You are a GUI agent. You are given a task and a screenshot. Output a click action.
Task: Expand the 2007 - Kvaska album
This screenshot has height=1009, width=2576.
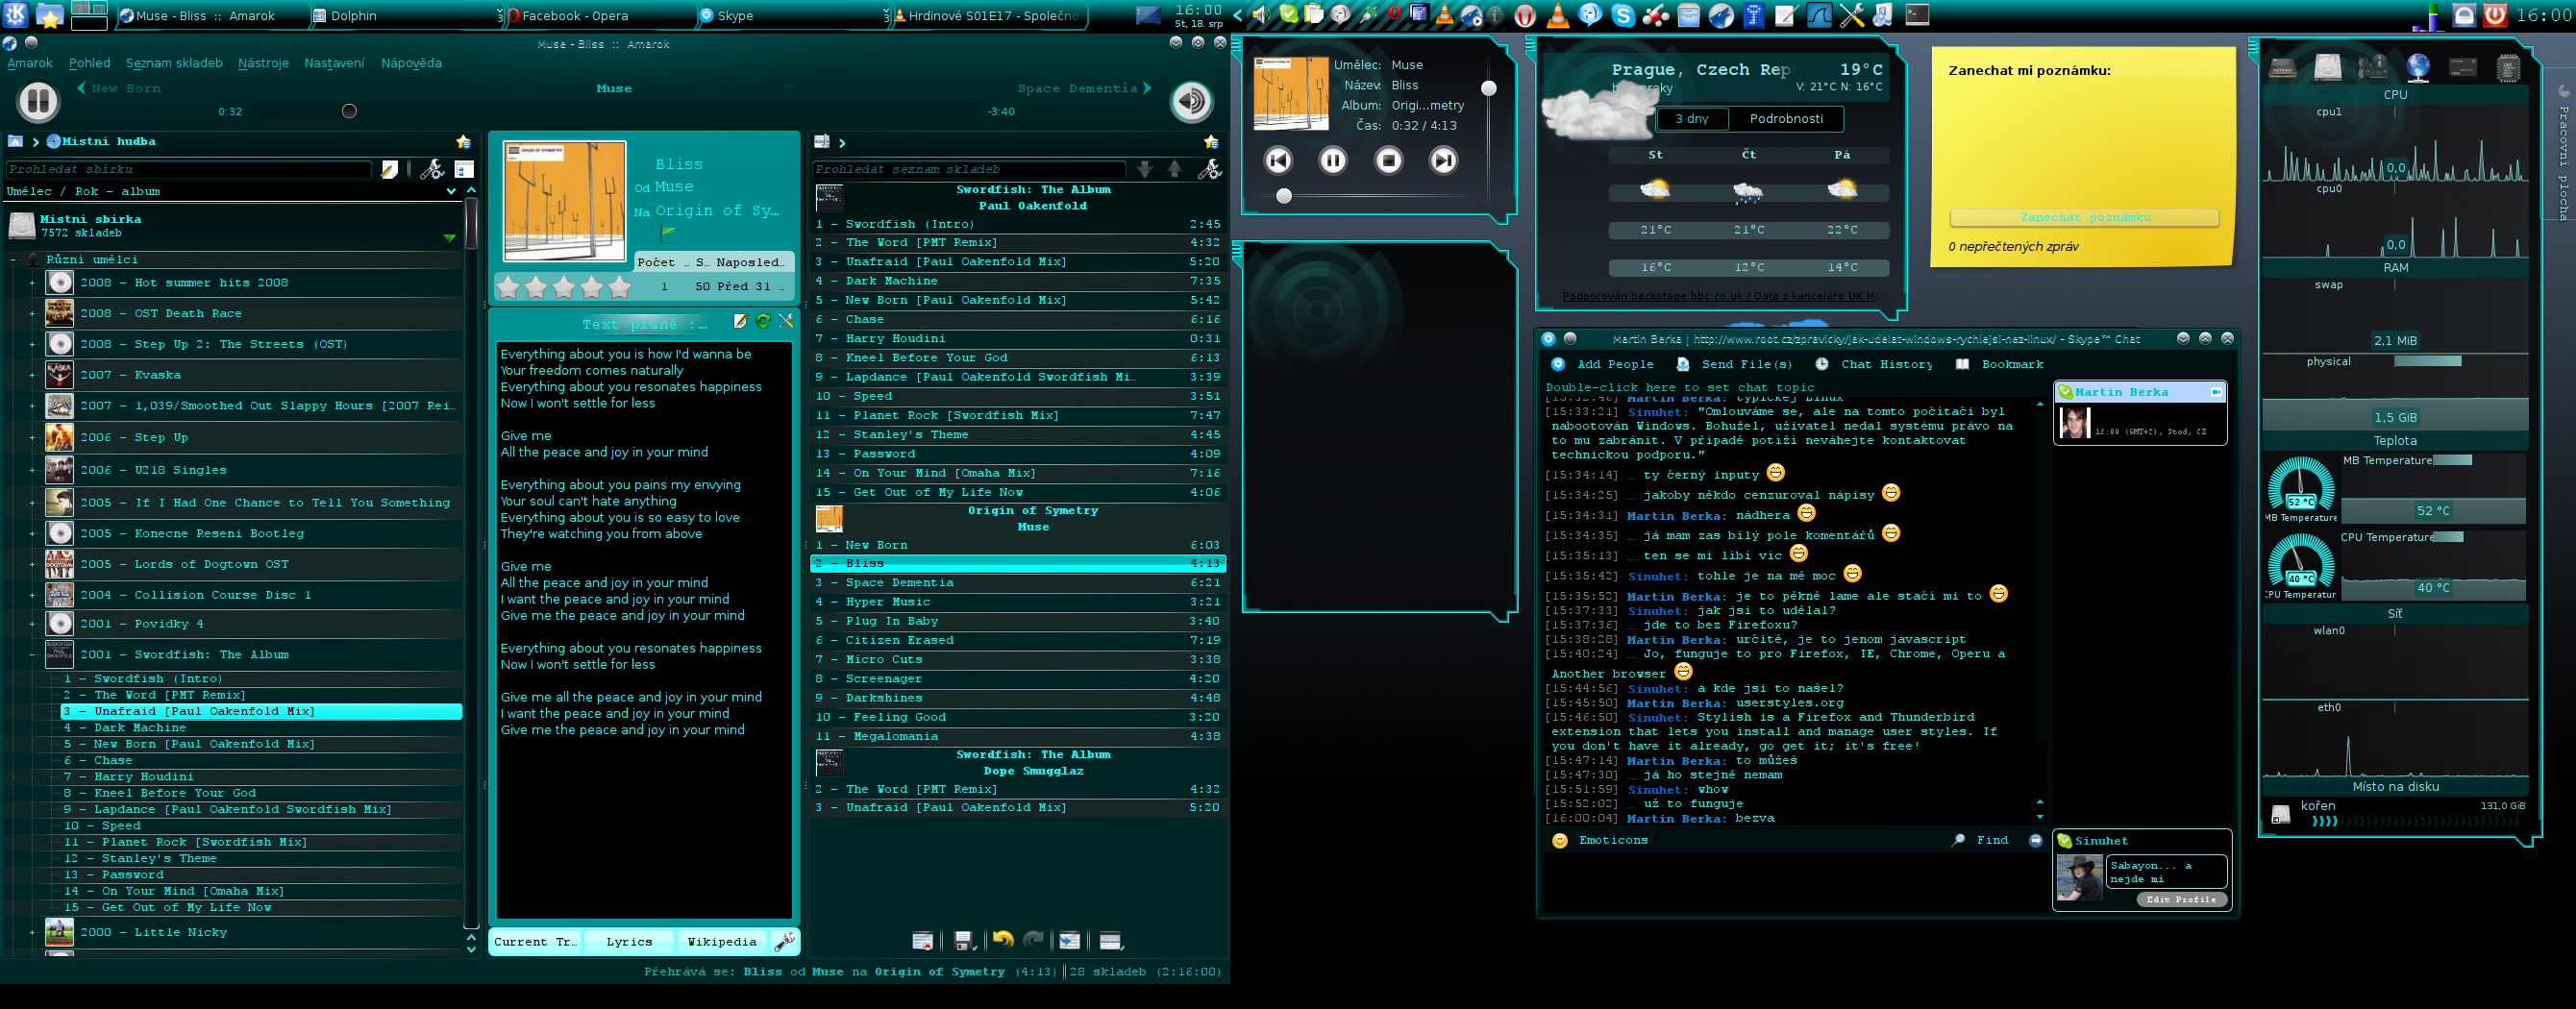coord(32,375)
